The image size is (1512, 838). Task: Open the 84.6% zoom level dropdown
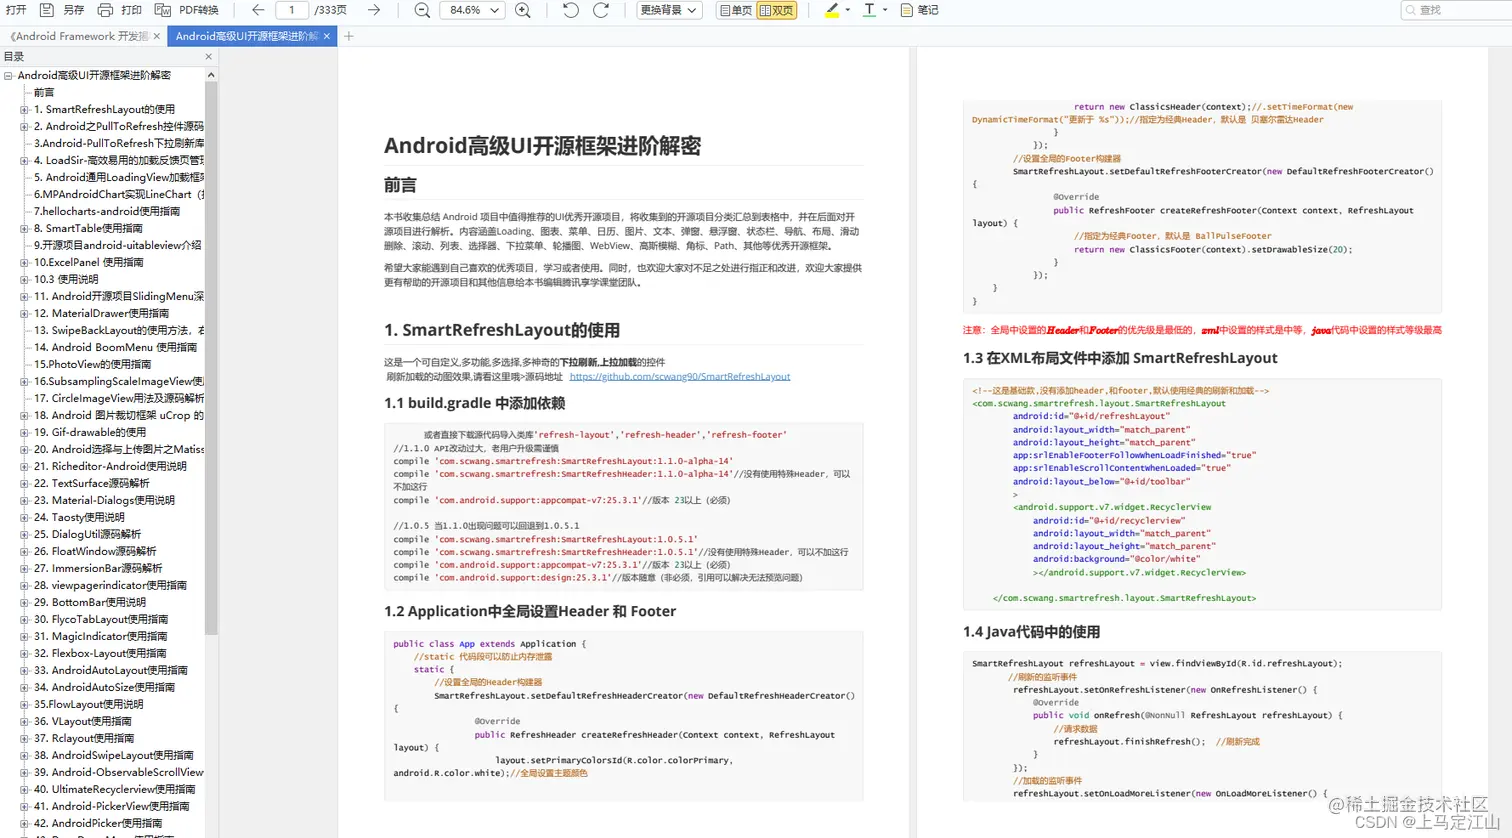[x=472, y=10]
